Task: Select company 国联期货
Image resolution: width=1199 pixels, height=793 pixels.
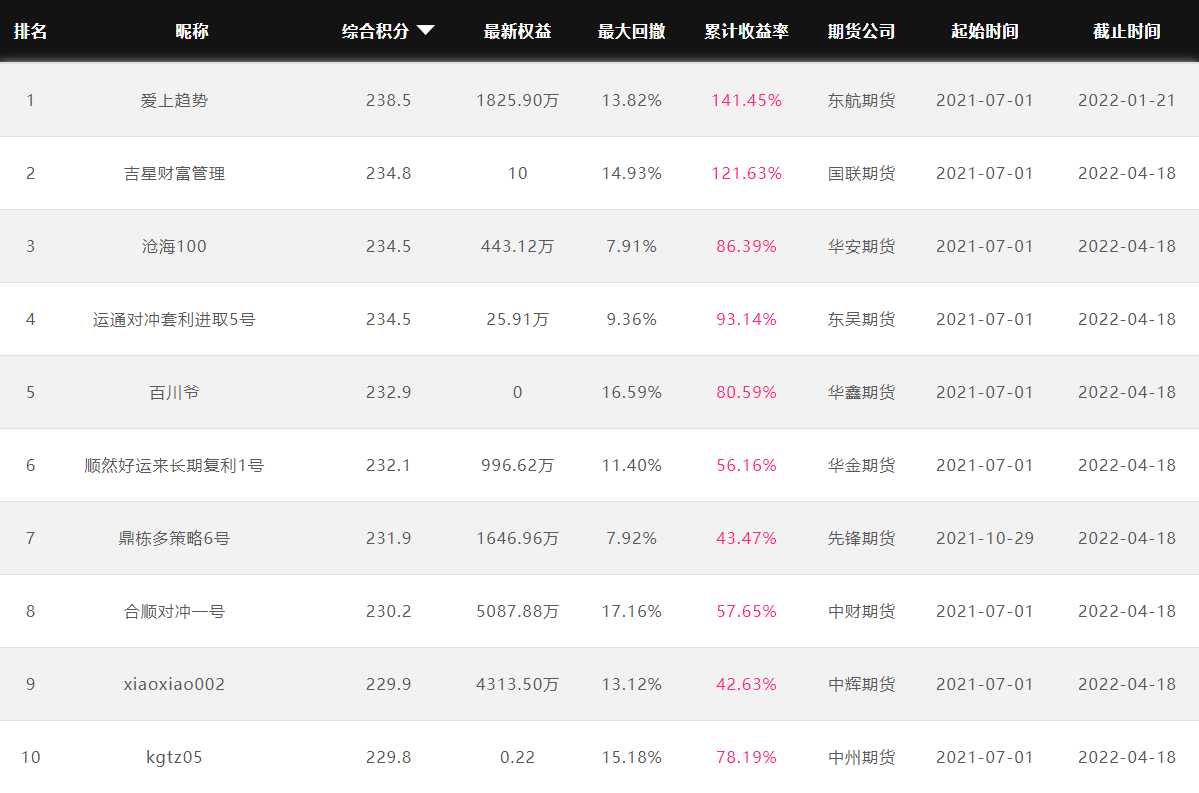Action: [862, 174]
